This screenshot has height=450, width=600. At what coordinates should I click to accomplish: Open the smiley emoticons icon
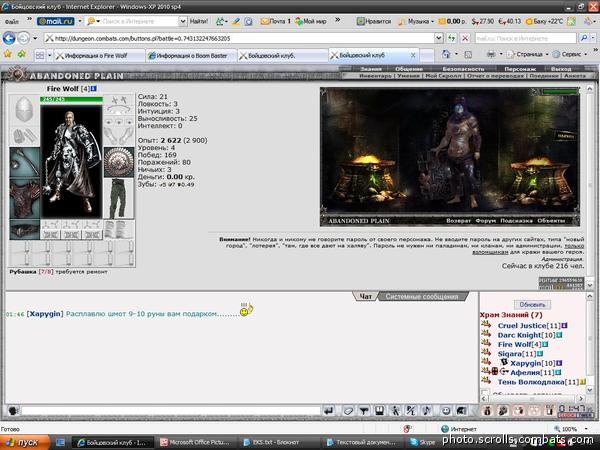point(446,411)
